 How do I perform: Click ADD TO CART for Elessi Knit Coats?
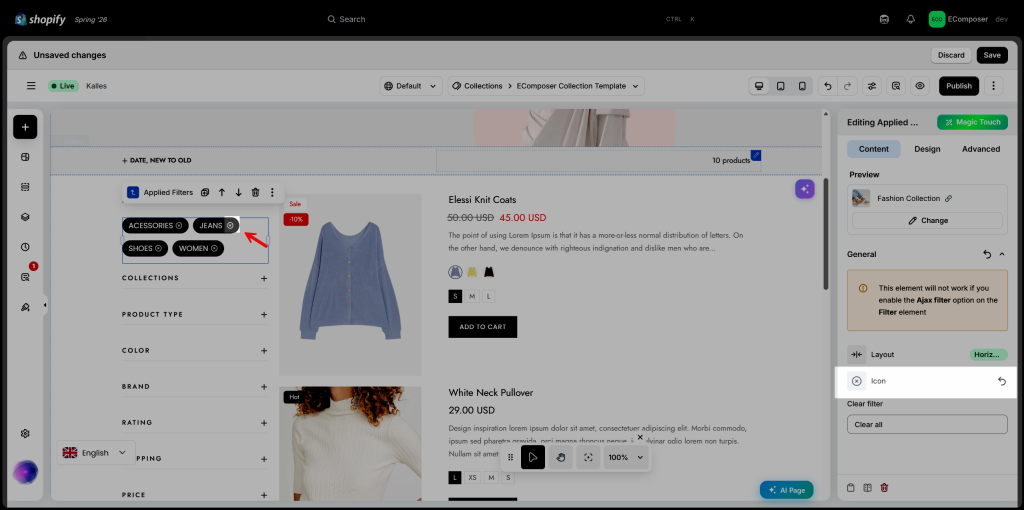point(483,327)
